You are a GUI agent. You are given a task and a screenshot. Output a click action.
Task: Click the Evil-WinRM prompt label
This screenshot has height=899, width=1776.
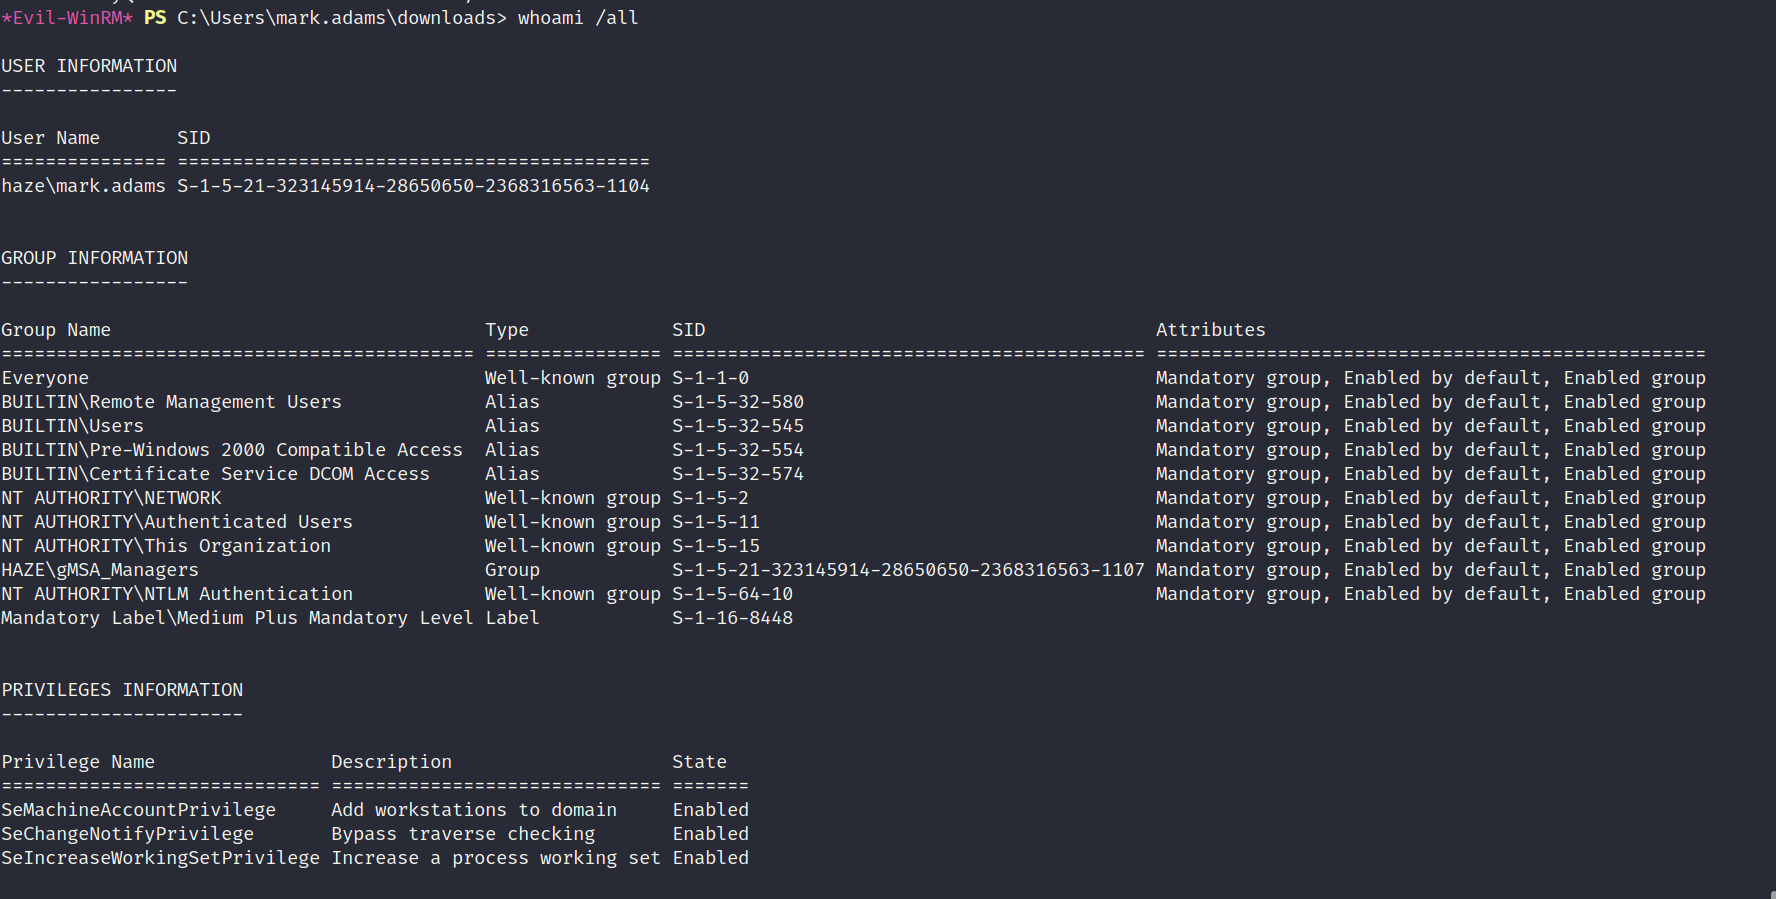click(67, 18)
